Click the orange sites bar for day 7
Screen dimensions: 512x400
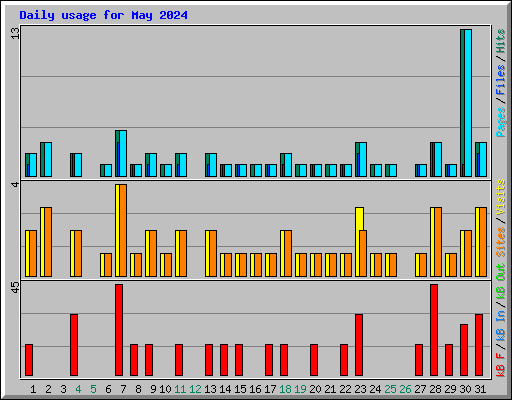(123, 230)
